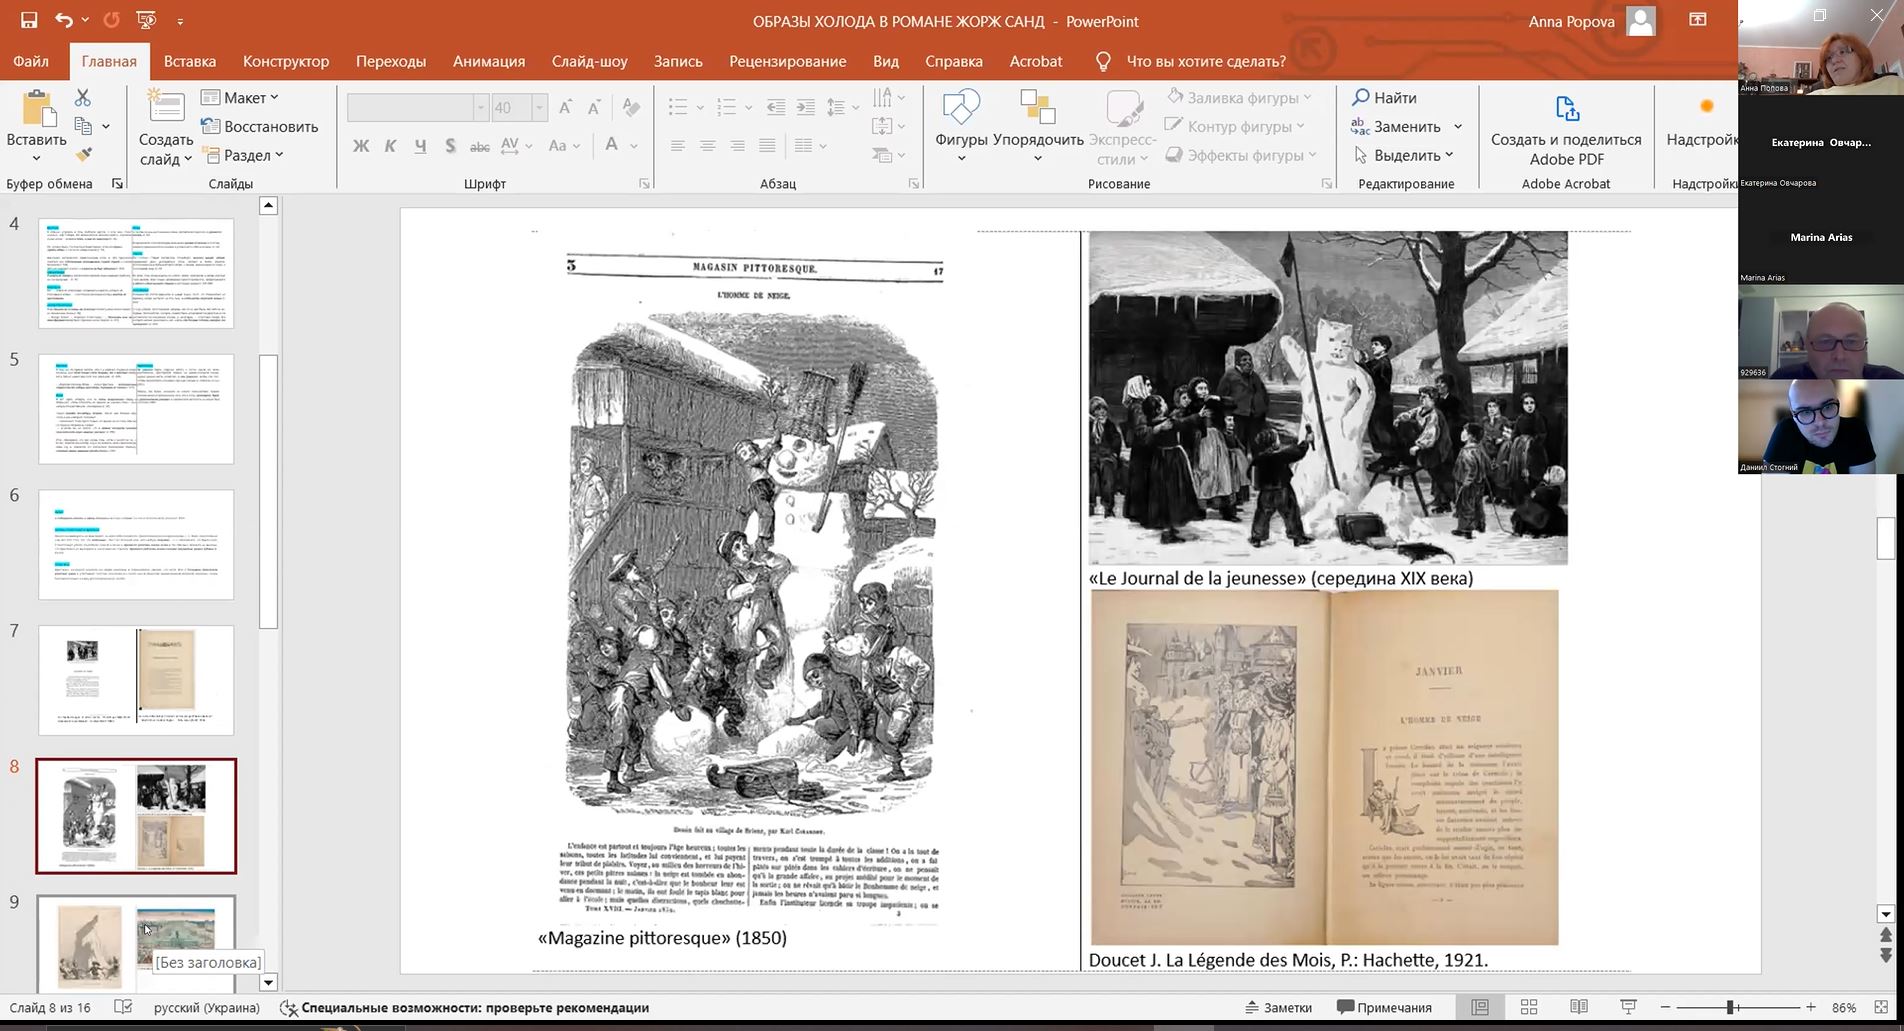Zoom in with the plus icon
The image size is (1904, 1031).
tap(1811, 1007)
